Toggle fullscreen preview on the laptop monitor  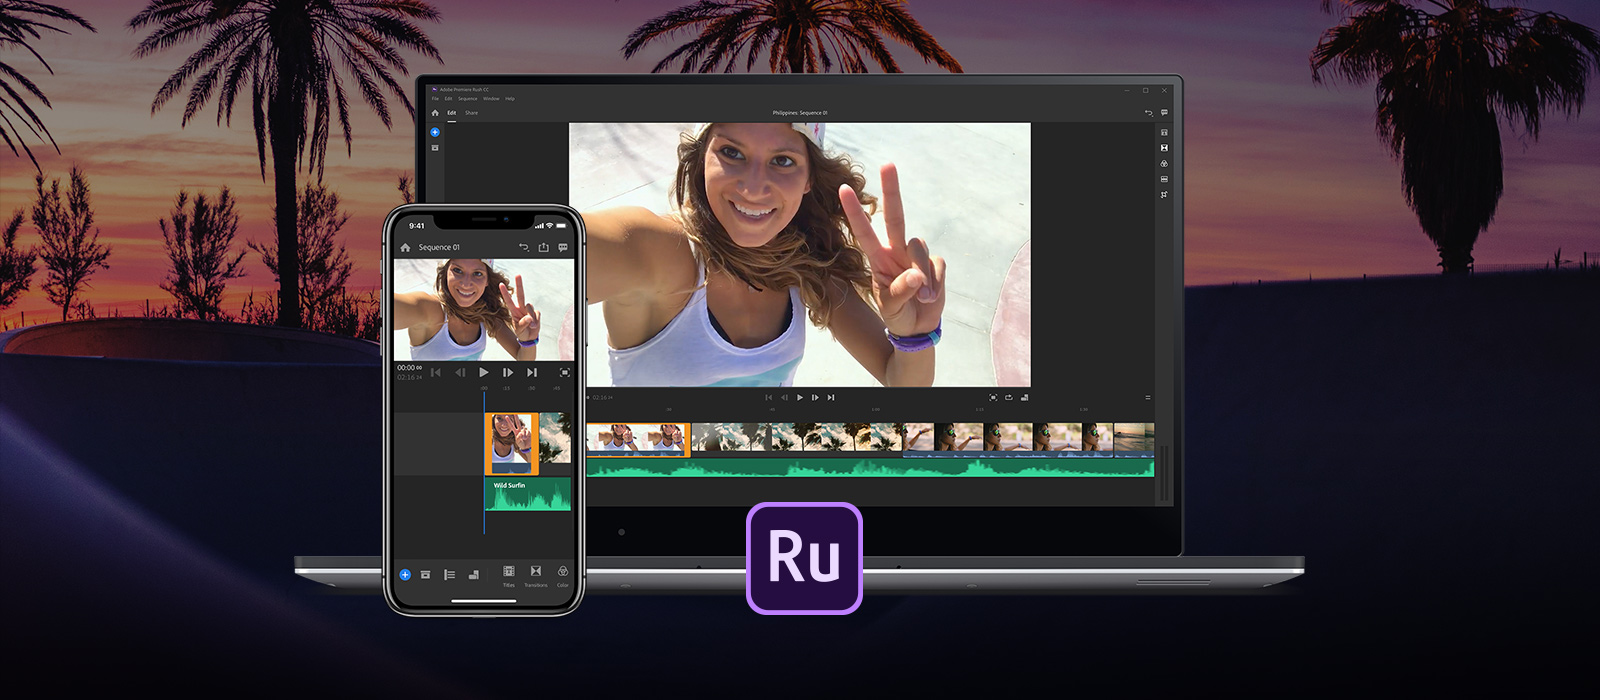992,397
